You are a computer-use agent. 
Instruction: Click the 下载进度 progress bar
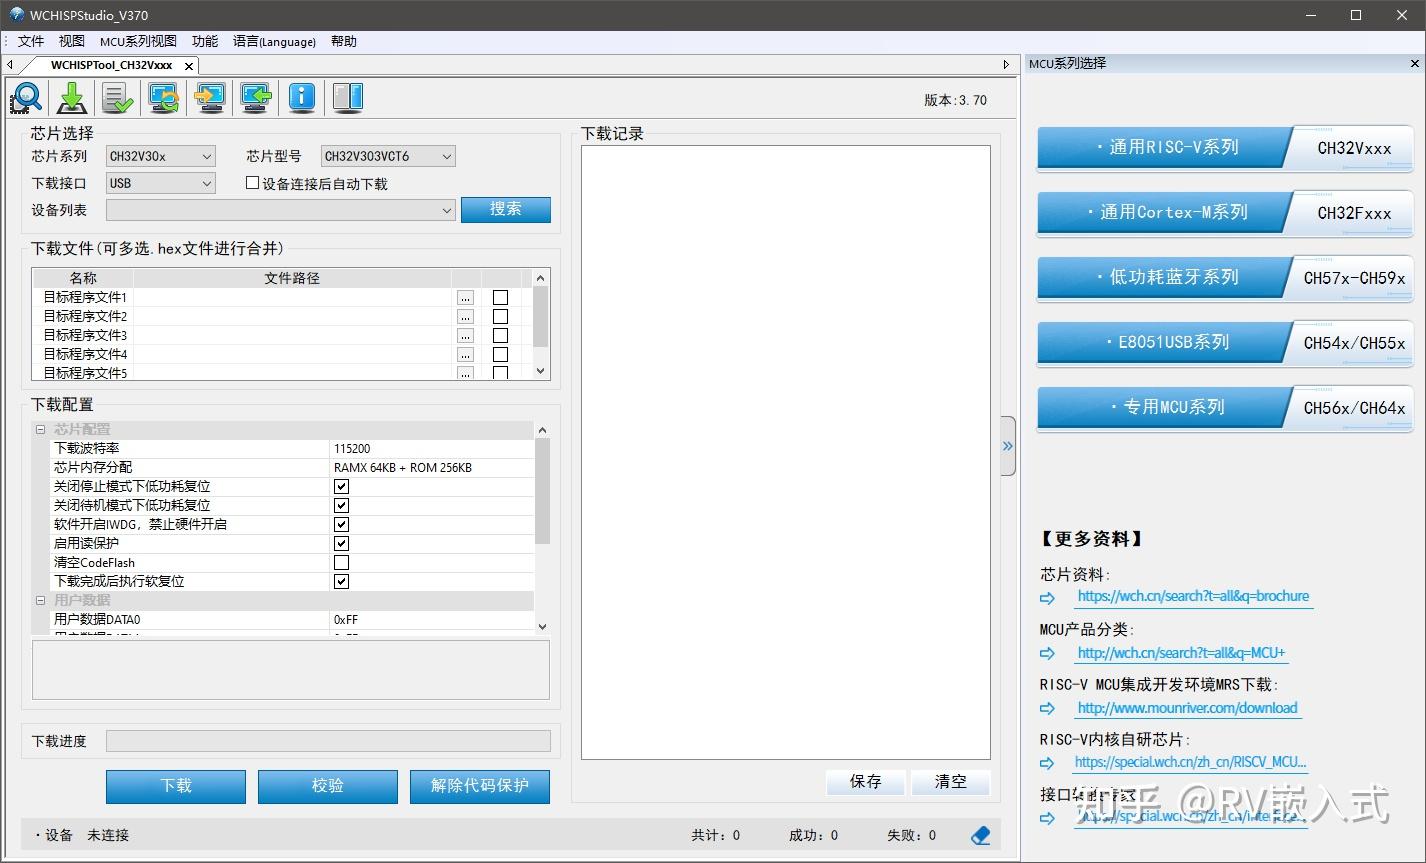pos(330,740)
